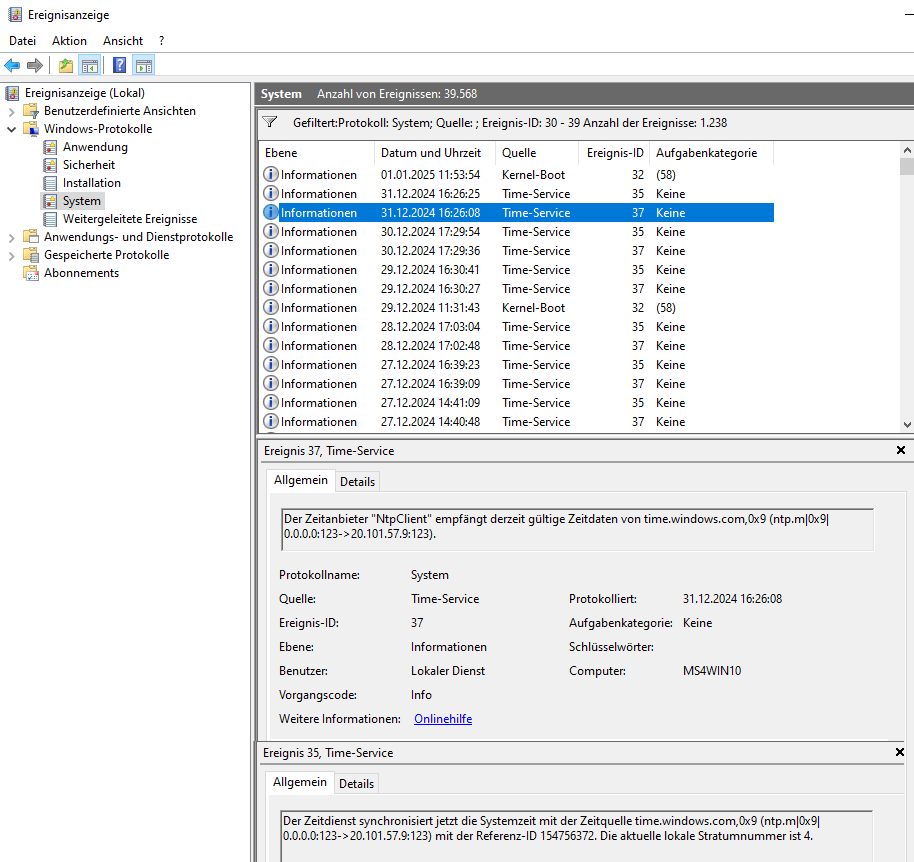Collapse the Windows-Protokolle node

11,129
